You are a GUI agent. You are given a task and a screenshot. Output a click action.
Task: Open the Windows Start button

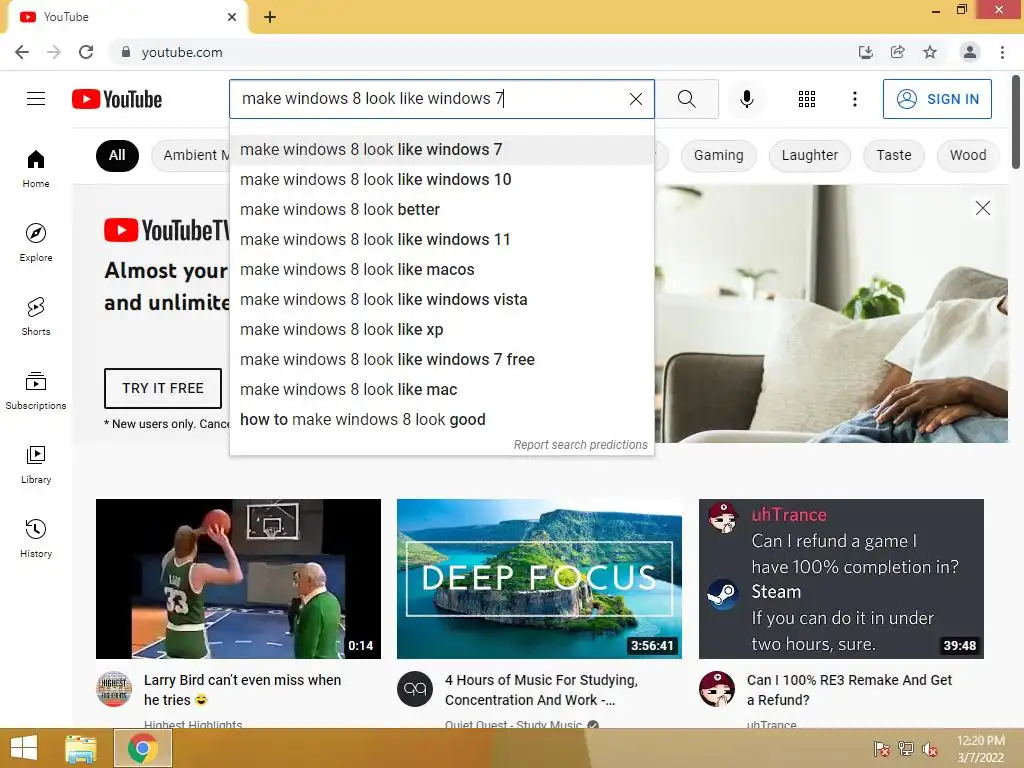pyautogui.click(x=24, y=748)
